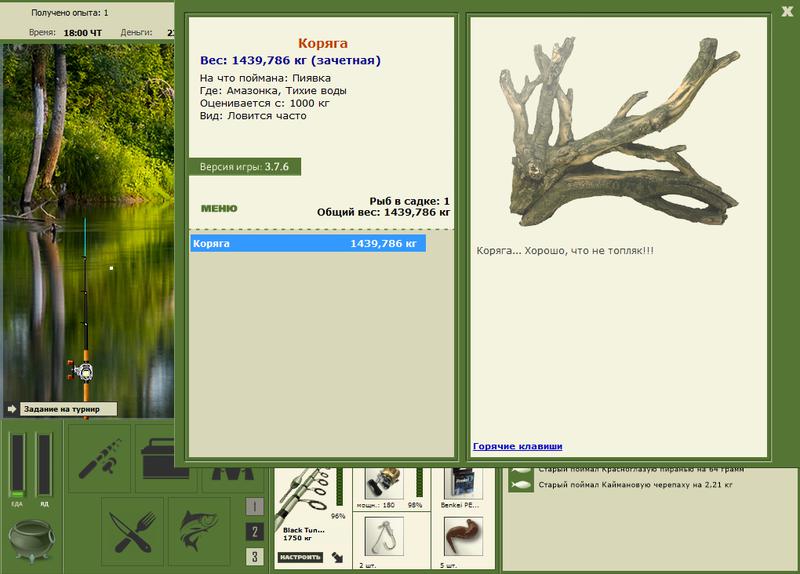The height and width of the screenshot is (574, 800).
Task: Click the fish icon next to Каймановую черепаху message
Action: click(520, 485)
